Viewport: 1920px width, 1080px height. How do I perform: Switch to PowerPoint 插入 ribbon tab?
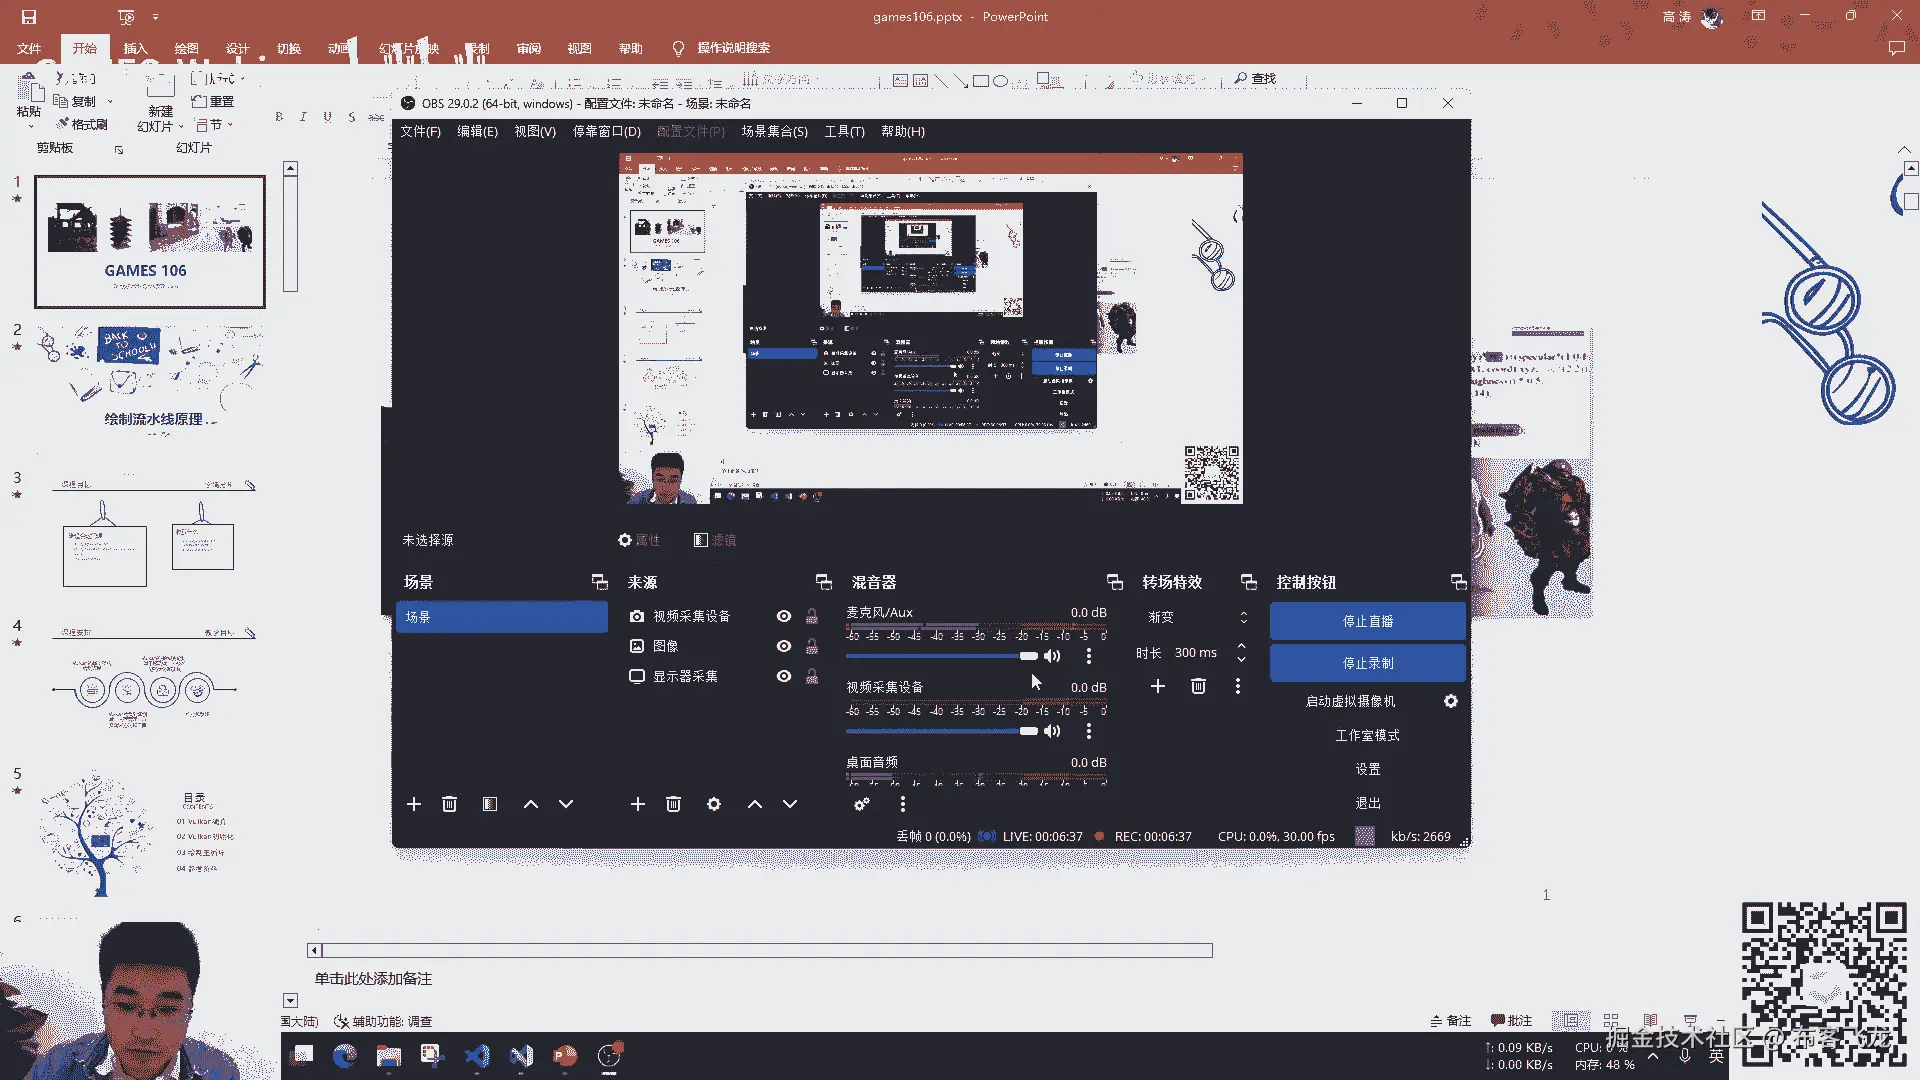point(135,48)
